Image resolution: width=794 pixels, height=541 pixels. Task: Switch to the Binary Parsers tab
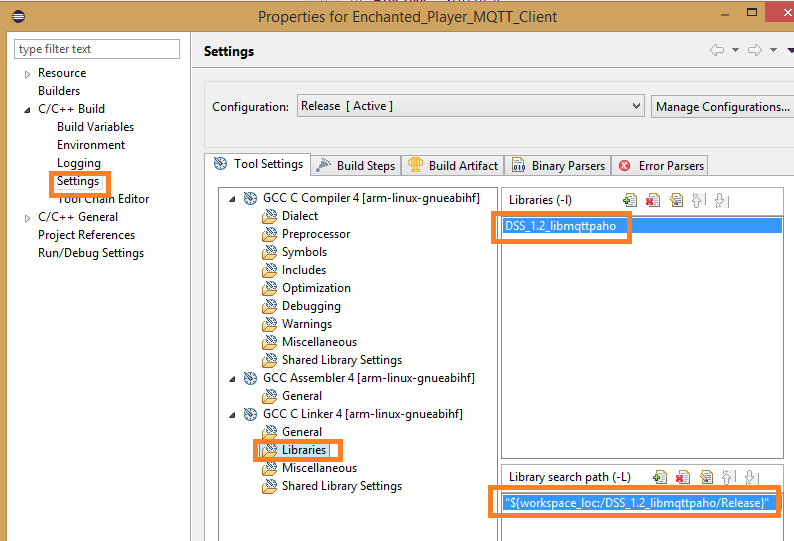click(x=558, y=166)
